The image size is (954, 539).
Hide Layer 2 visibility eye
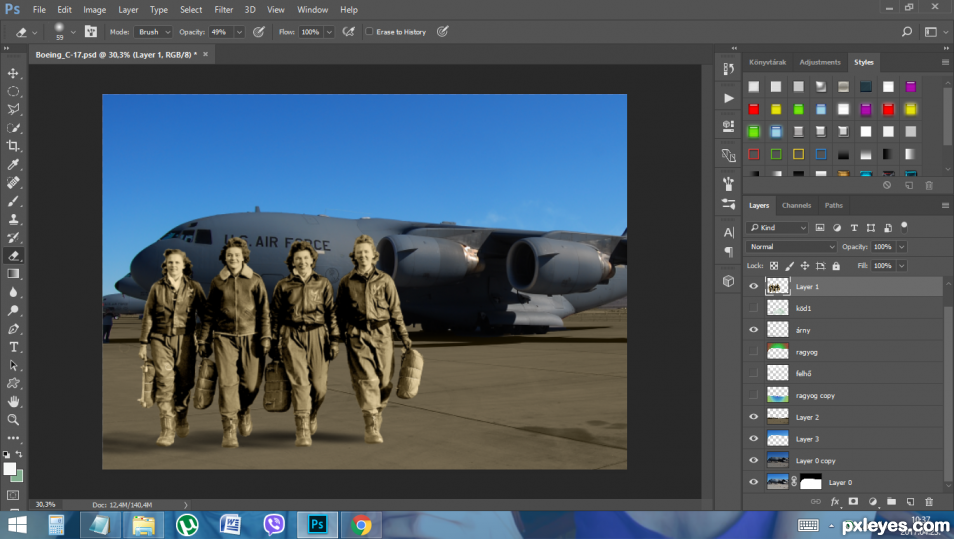(x=753, y=417)
